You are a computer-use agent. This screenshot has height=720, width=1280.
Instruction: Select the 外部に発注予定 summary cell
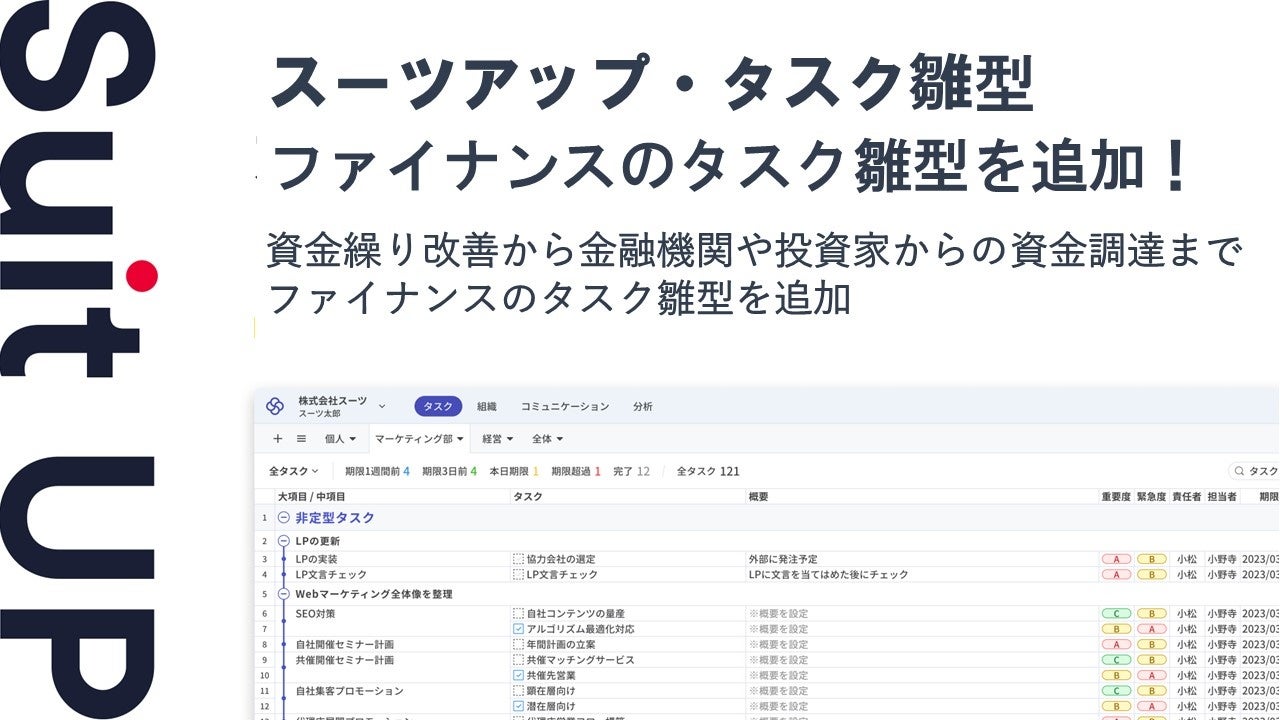click(x=783, y=560)
